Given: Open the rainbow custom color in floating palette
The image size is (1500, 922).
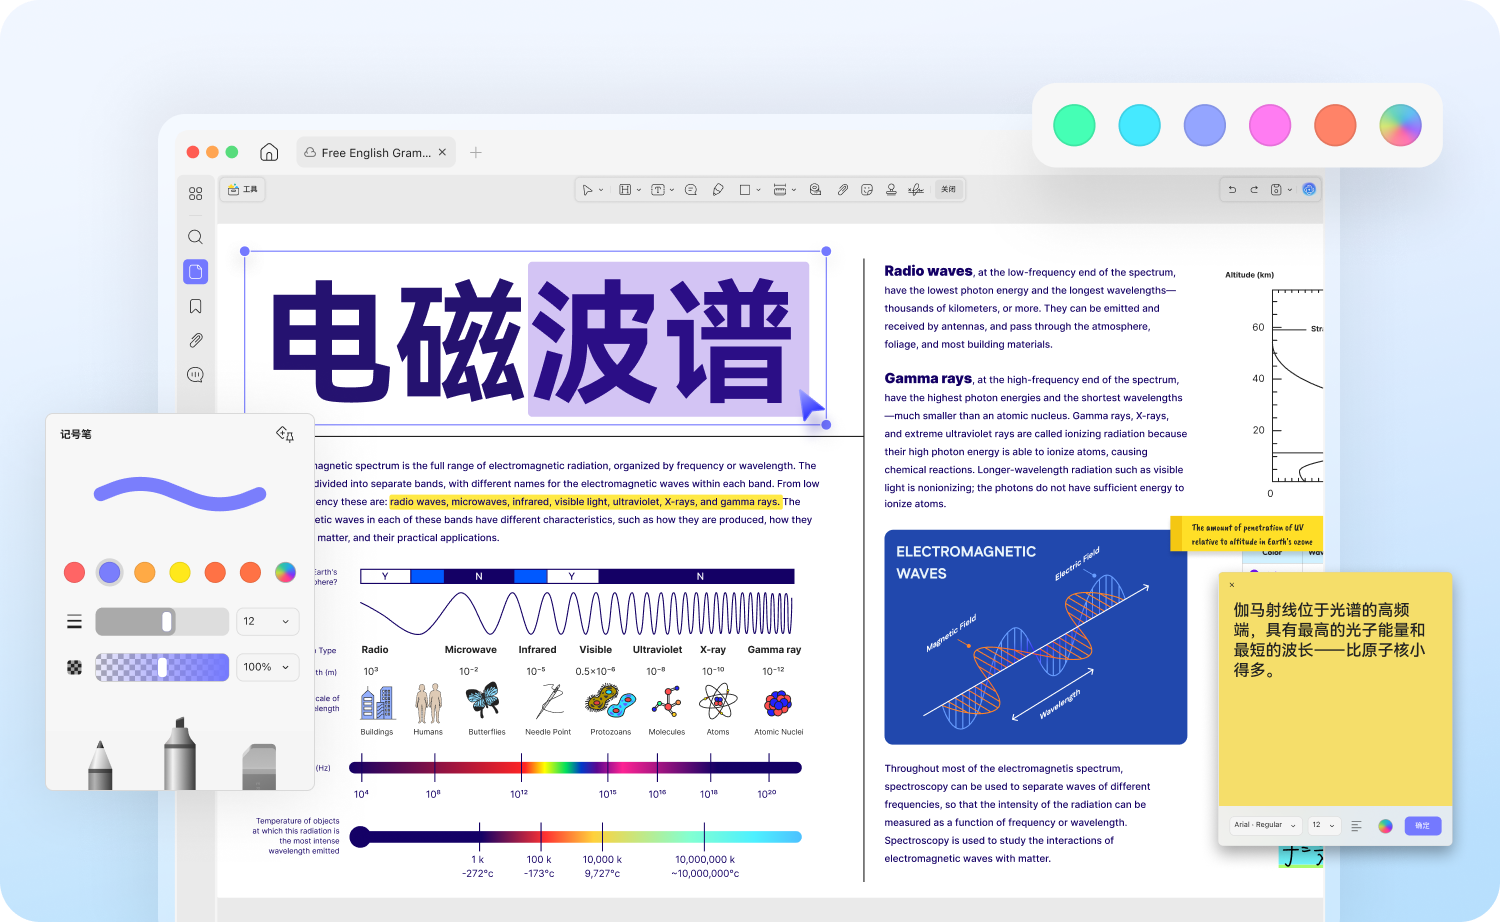Looking at the screenshot, I should pyautogui.click(x=1400, y=126).
